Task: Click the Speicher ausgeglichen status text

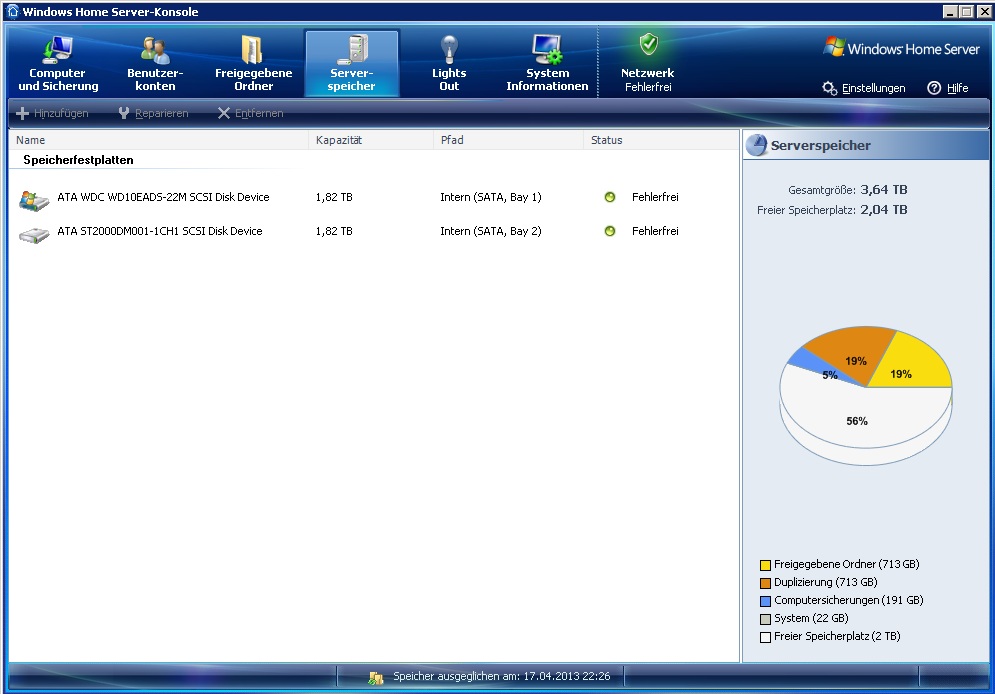Action: [x=501, y=676]
